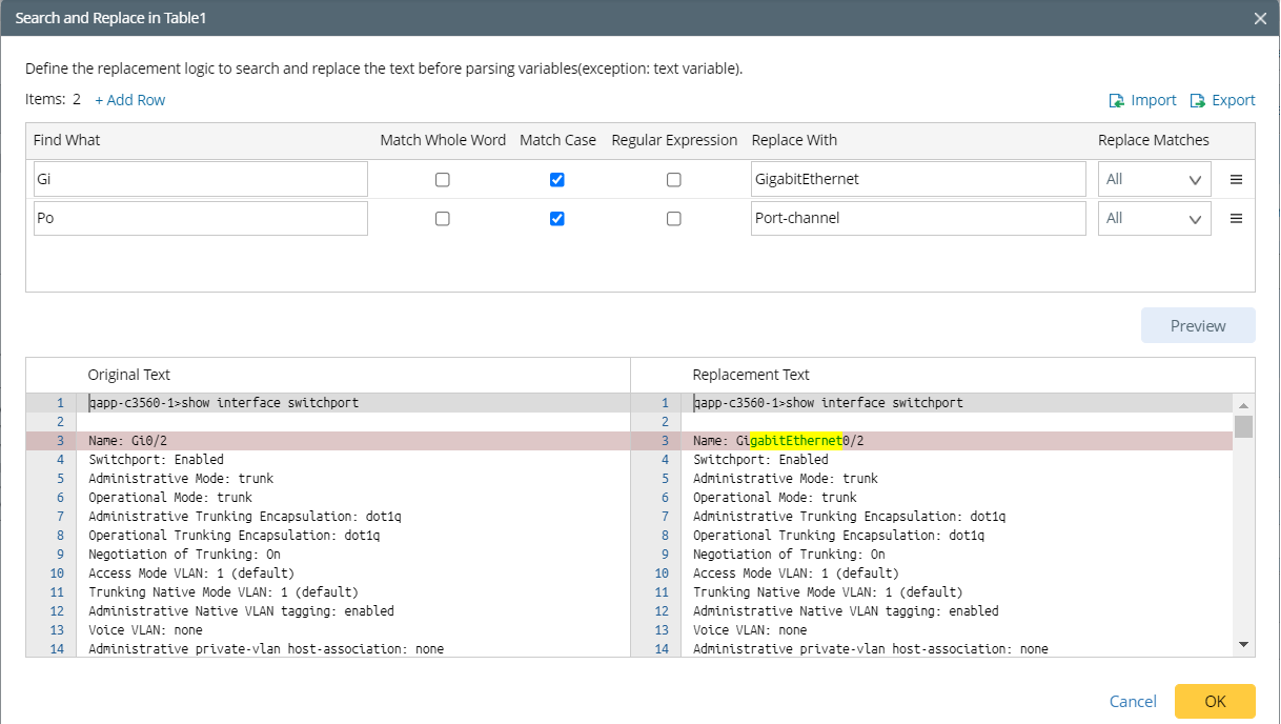Viewport: 1281px width, 724px height.
Task: Click the Export icon
Action: (x=1197, y=101)
